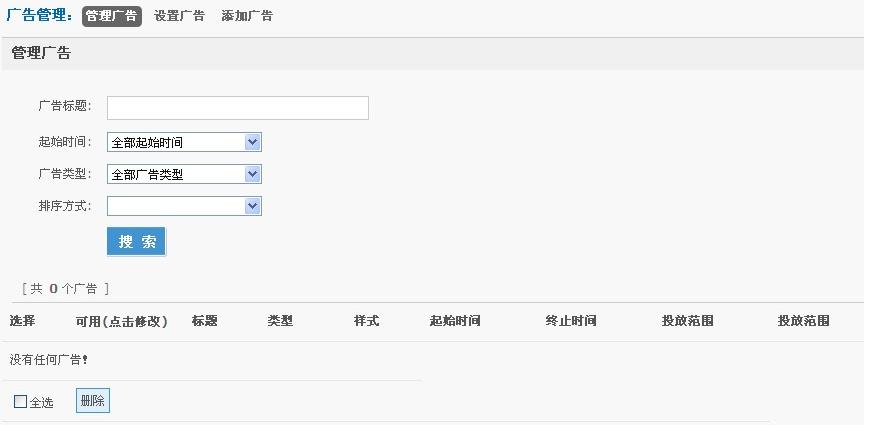This screenshot has height=425, width=869.
Task: Click the 广告管理 title at top left
Action: pos(38,16)
